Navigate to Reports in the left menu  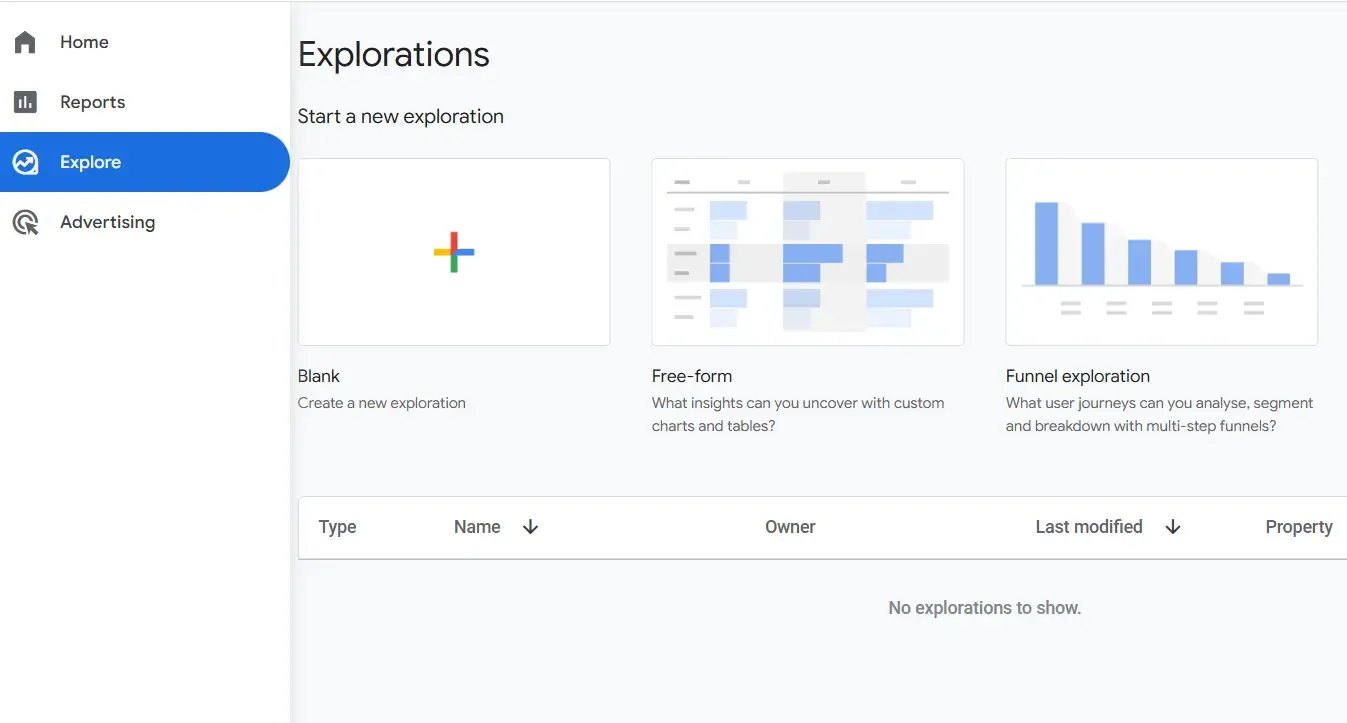92,101
